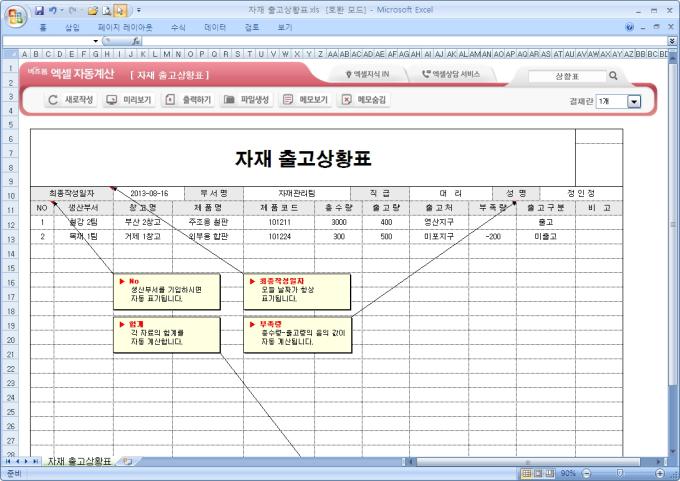
Task: Select the shortage cell -200
Action: [x=493, y=236]
